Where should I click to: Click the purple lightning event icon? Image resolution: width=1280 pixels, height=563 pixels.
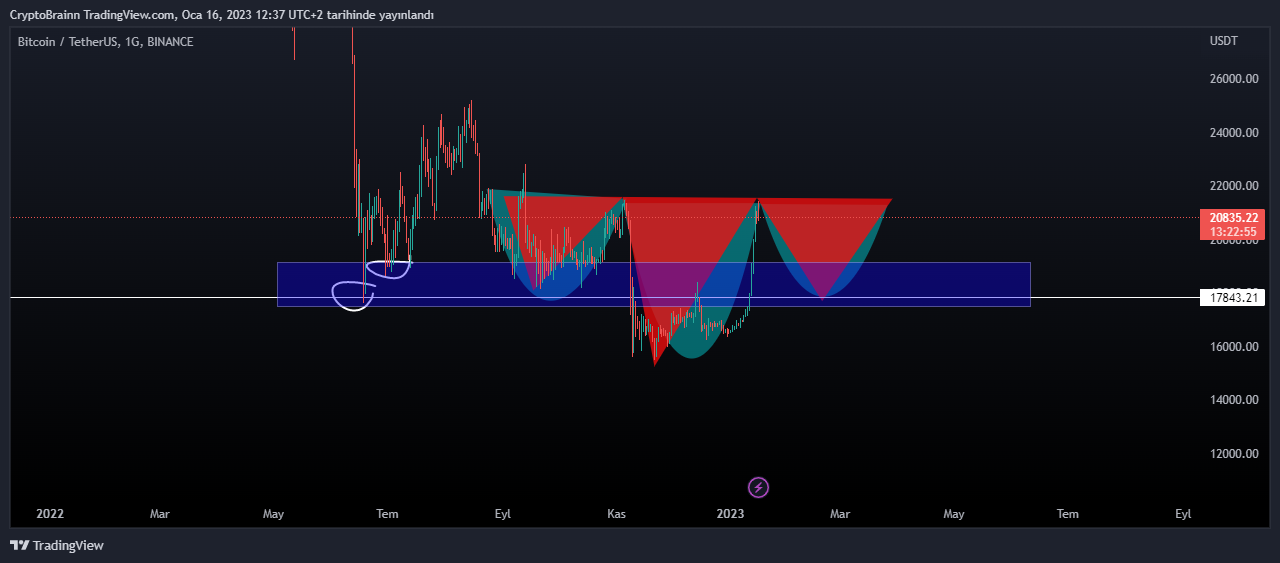pyautogui.click(x=759, y=488)
